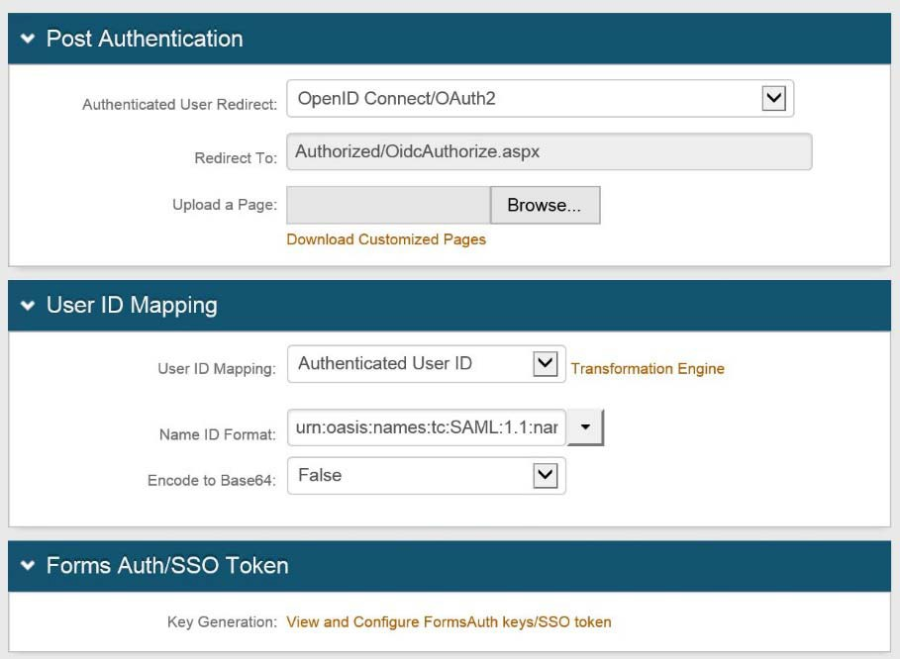Viewport: 900px width, 659px height.
Task: Collapse the Forms Auth/SSO Token chevron
Action: [x=27, y=567]
